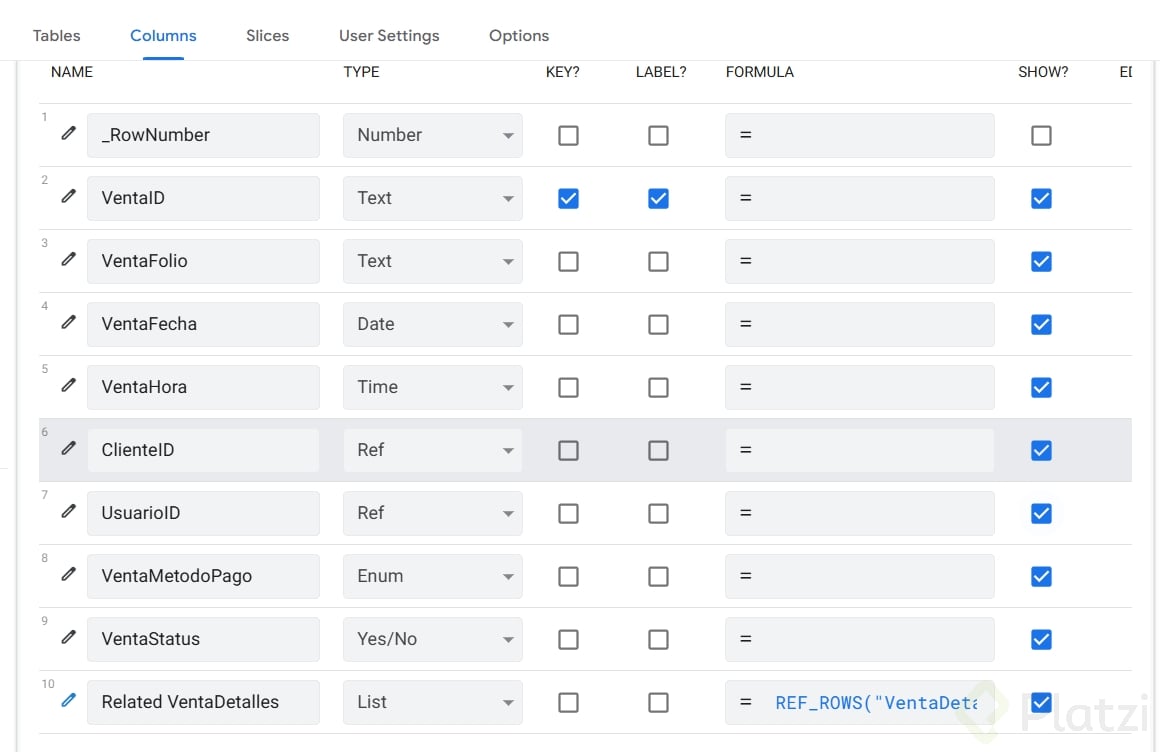Expand the Ref type dropdown for ClienteID

point(432,450)
